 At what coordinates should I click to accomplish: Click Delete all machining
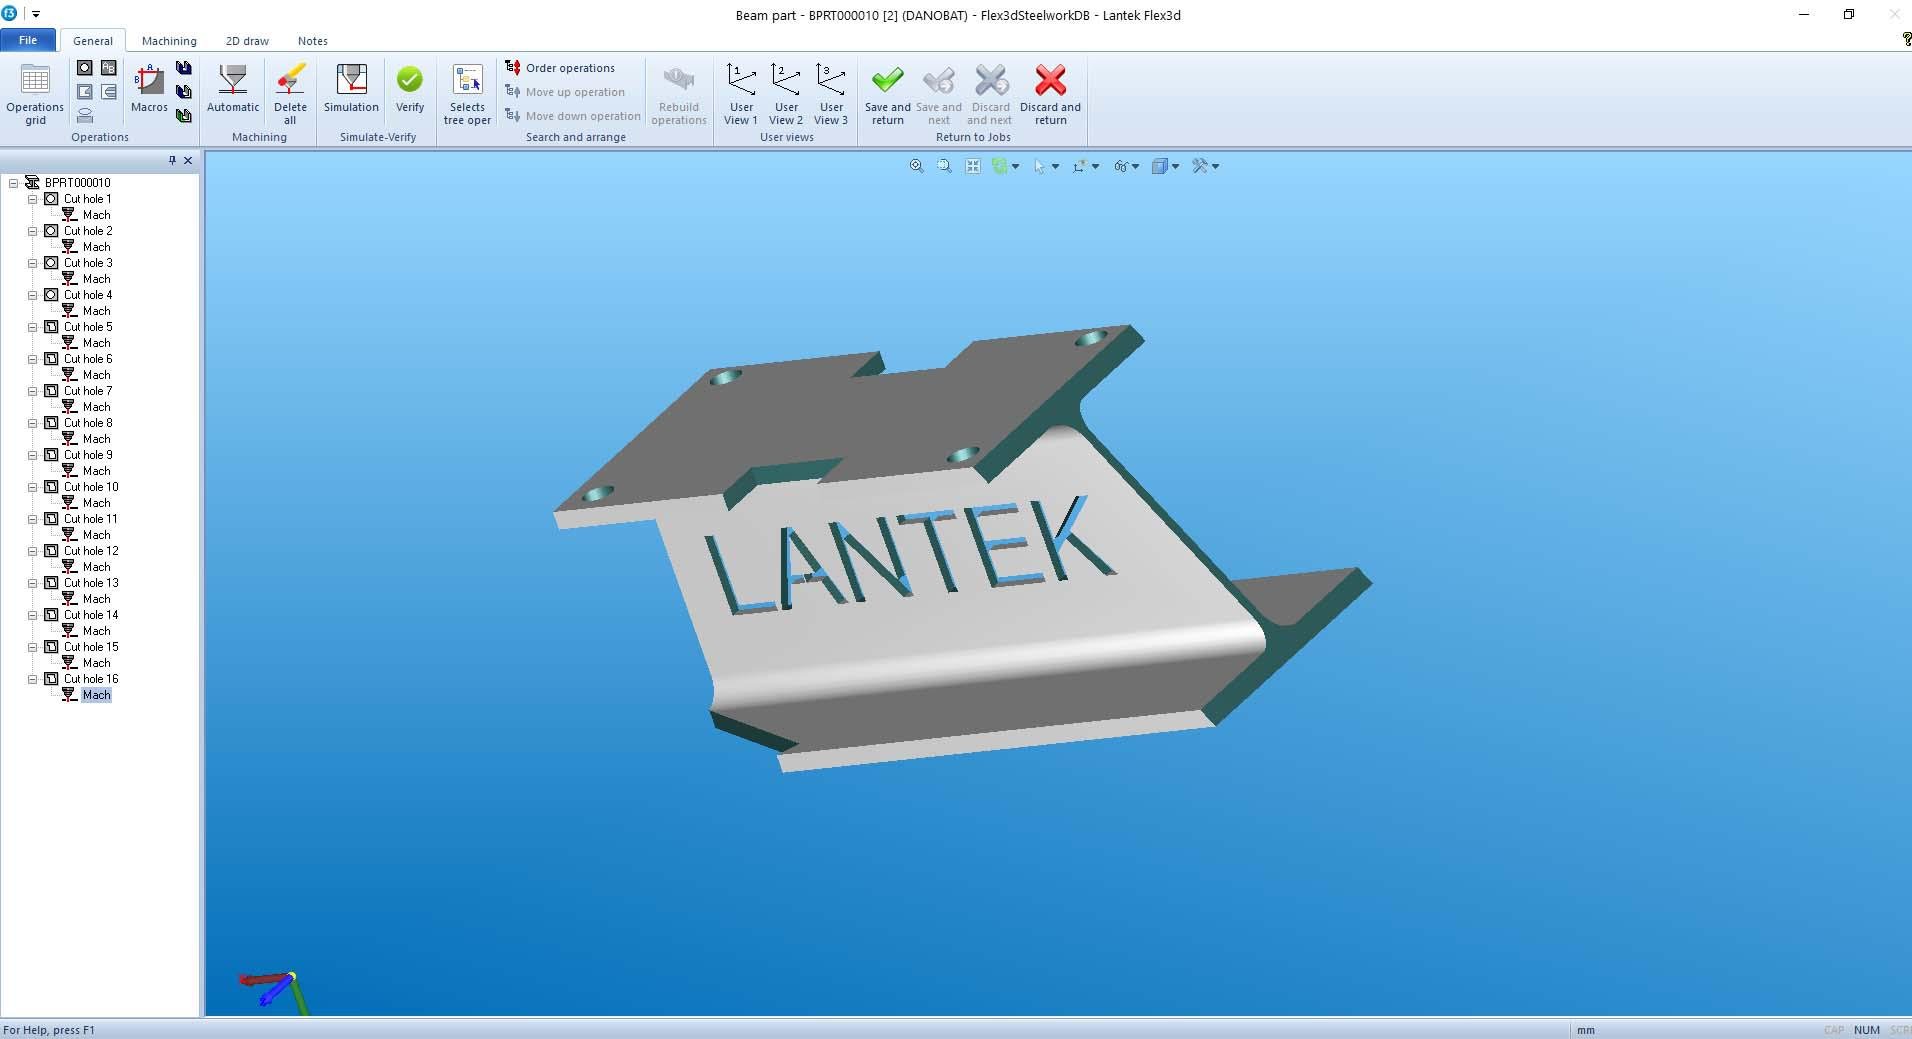(x=290, y=95)
